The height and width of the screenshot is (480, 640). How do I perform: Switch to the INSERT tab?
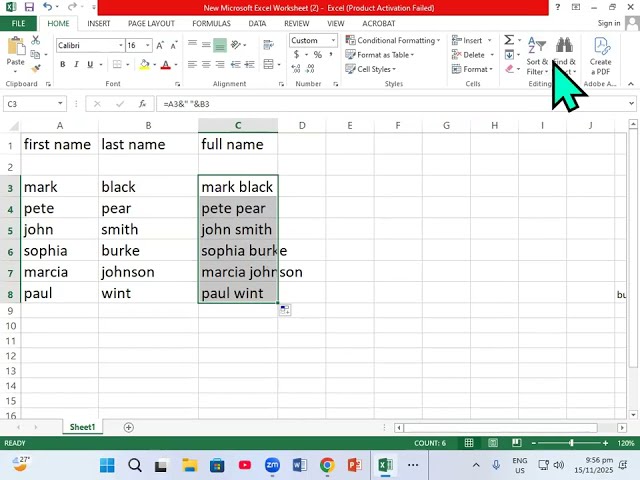coord(98,23)
